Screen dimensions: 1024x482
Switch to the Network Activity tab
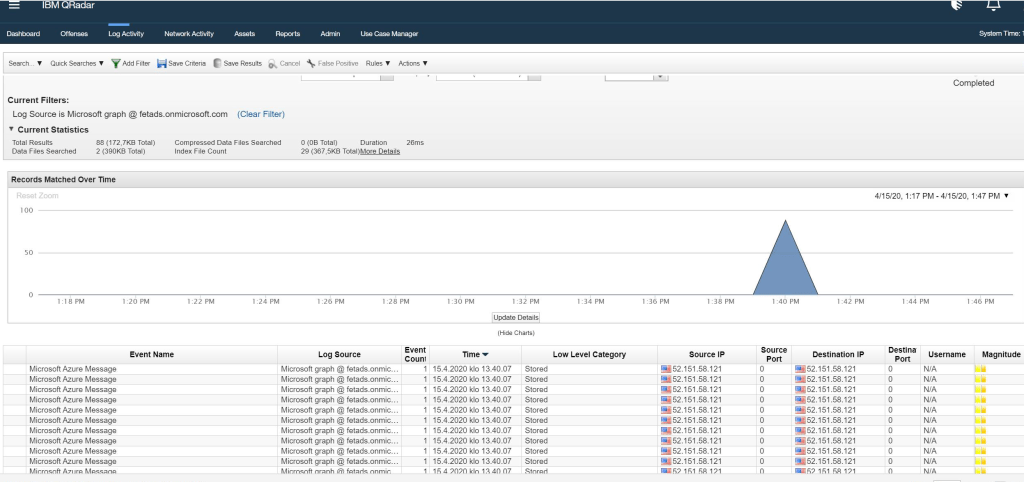click(189, 34)
